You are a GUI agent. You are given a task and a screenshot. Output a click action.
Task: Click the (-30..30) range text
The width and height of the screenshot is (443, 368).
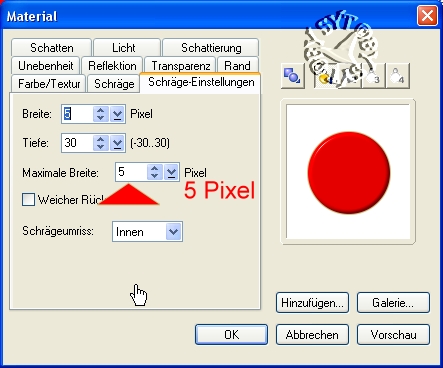pyautogui.click(x=150, y=143)
